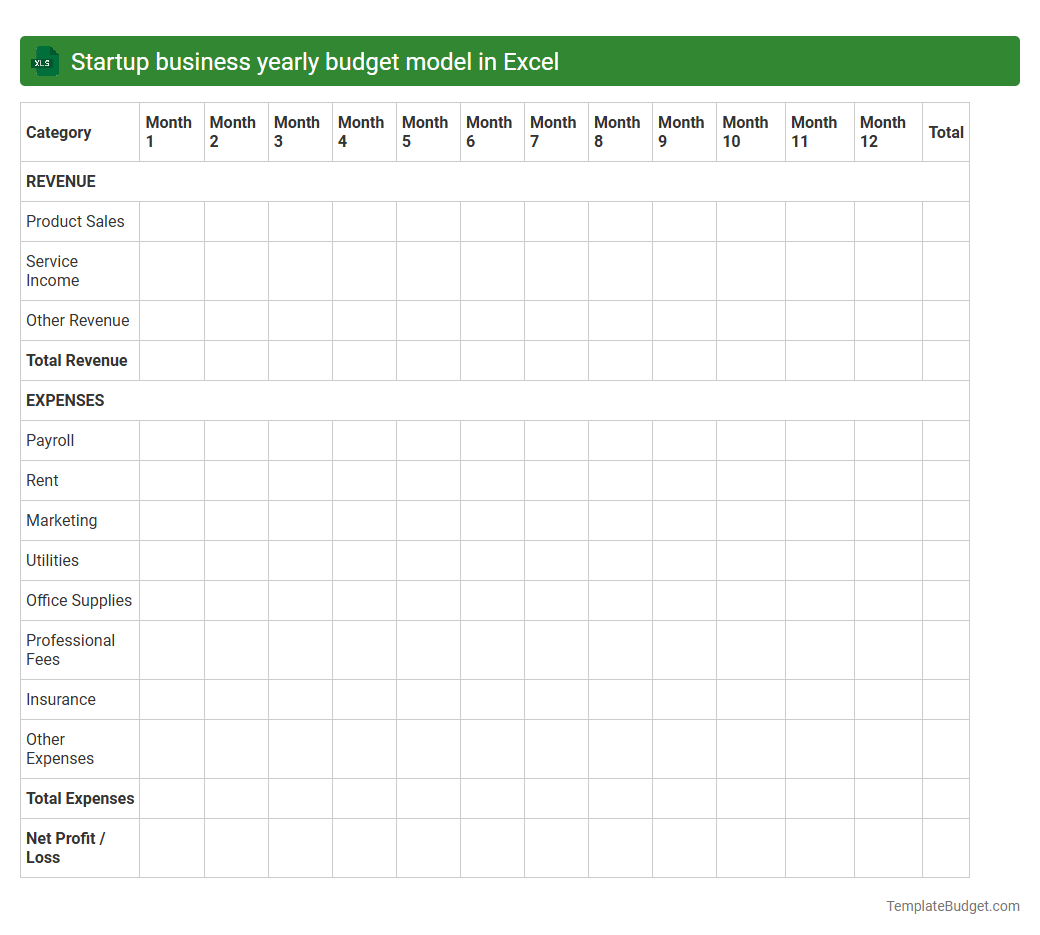Click the Product Sales row label
This screenshot has height=935, width=1040.
pyautogui.click(x=75, y=221)
